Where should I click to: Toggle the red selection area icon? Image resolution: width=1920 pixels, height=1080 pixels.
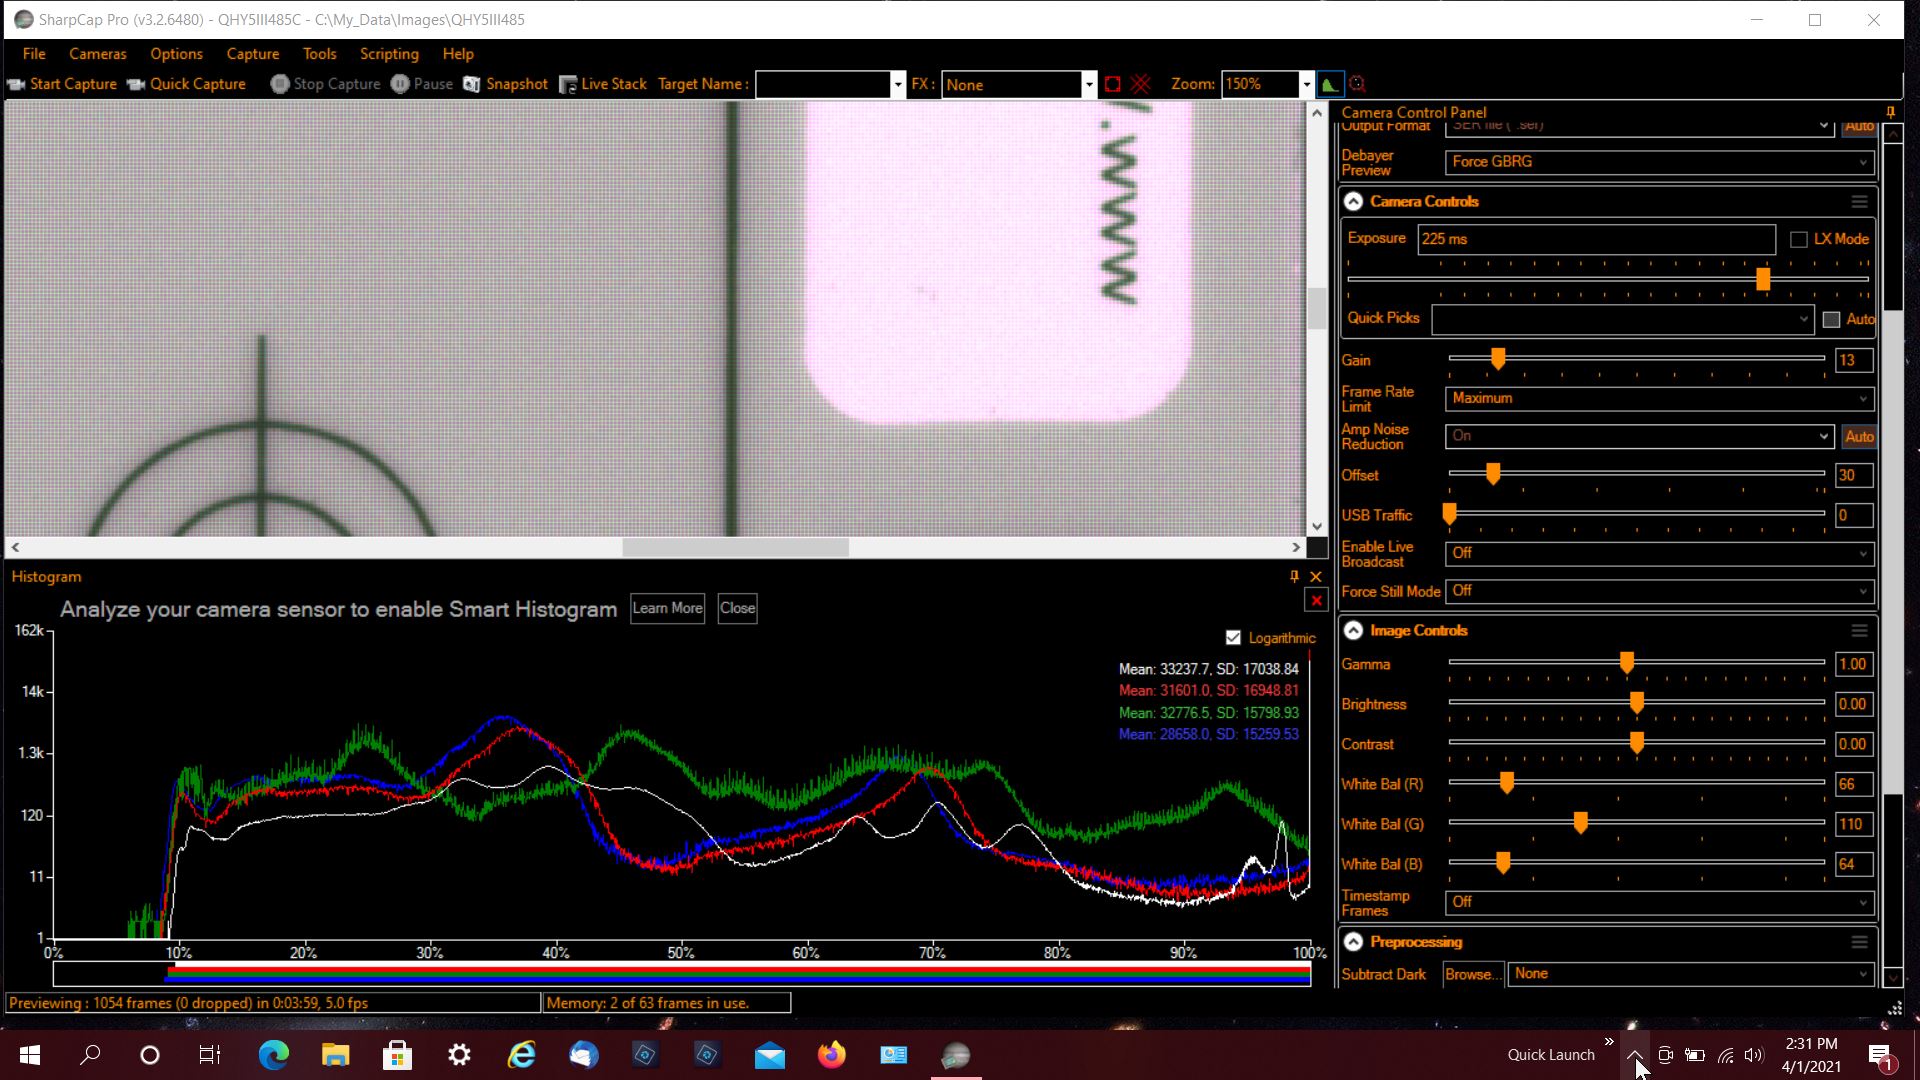[1112, 84]
